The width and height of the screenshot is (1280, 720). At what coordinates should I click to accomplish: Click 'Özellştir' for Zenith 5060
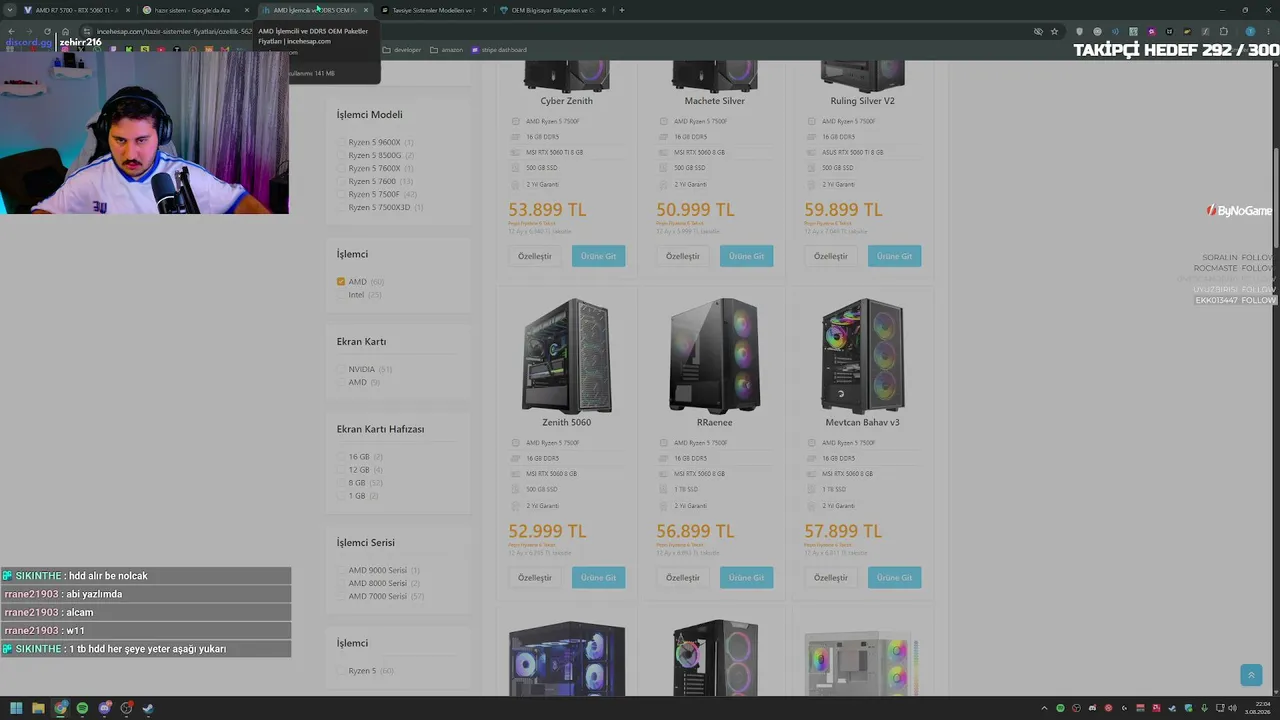click(x=535, y=577)
